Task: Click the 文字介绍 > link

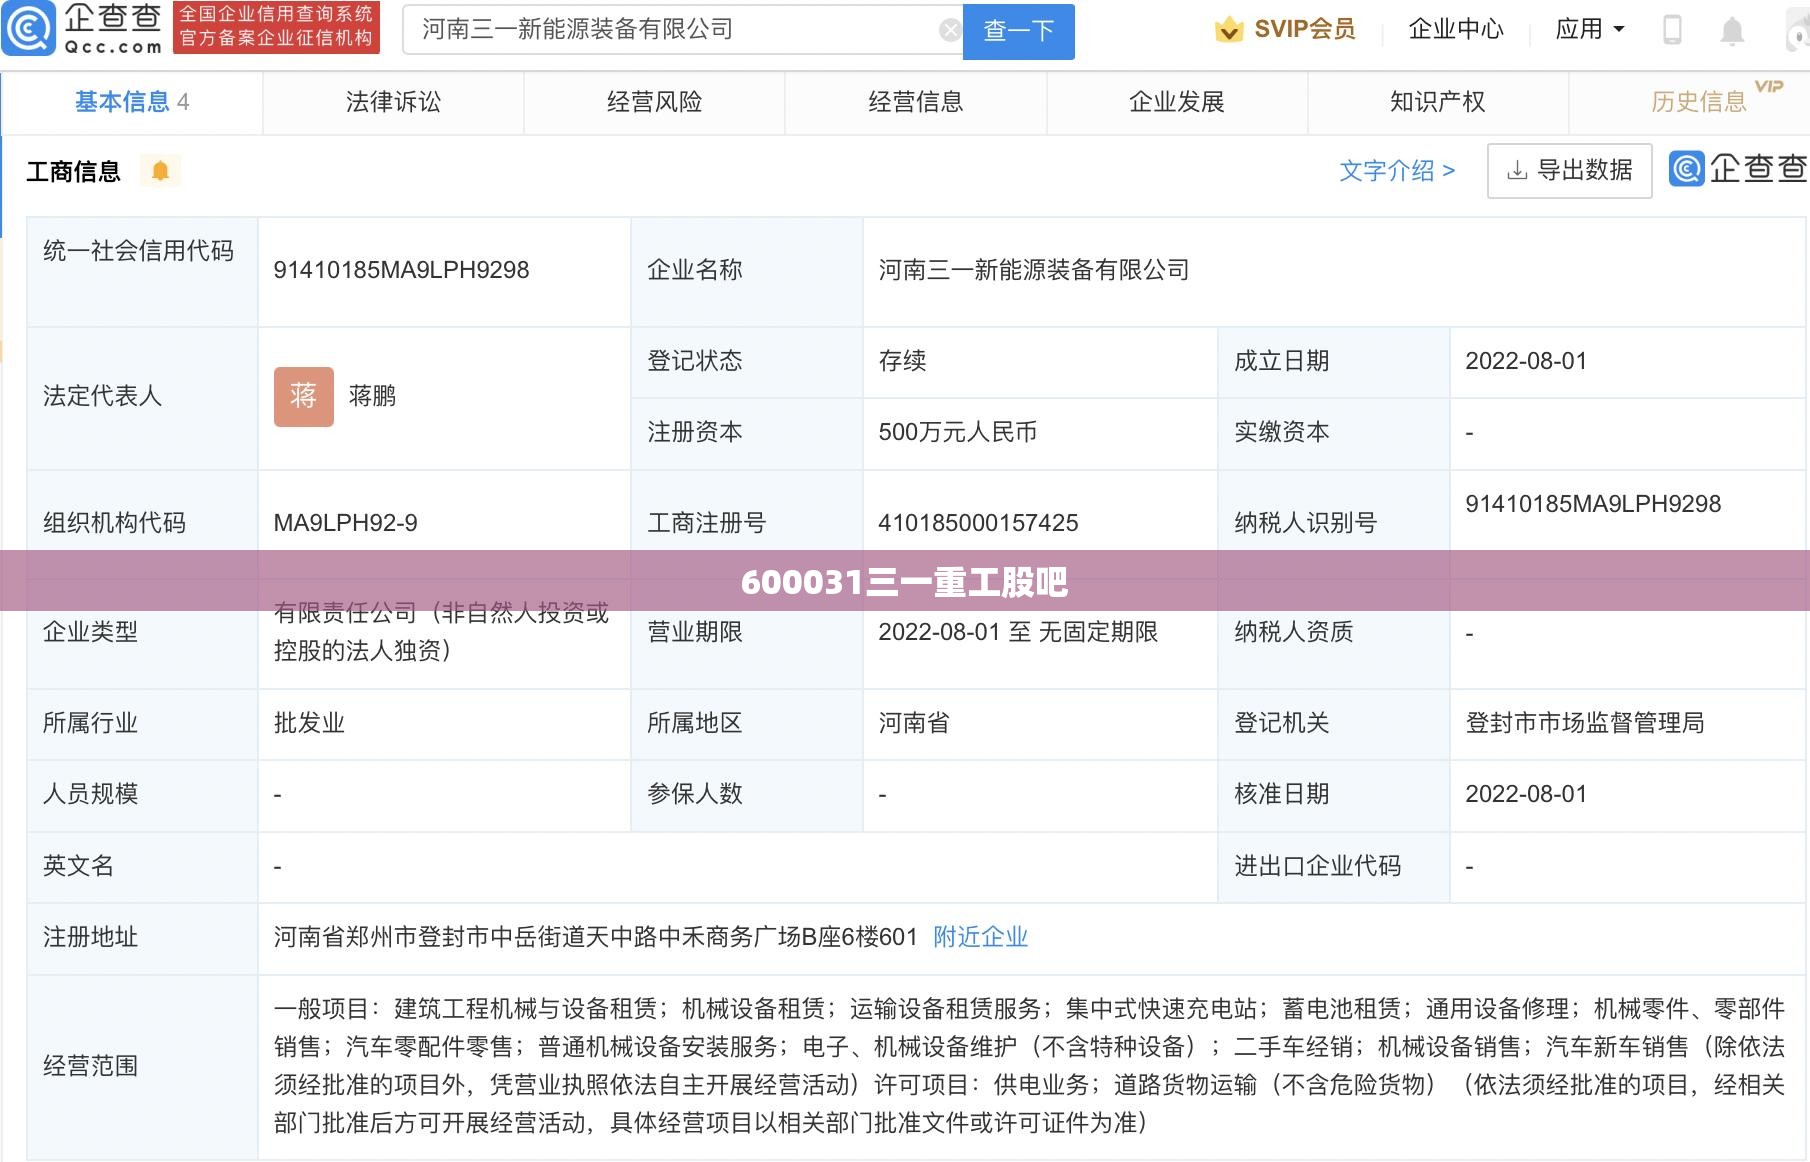Action: point(1397,171)
